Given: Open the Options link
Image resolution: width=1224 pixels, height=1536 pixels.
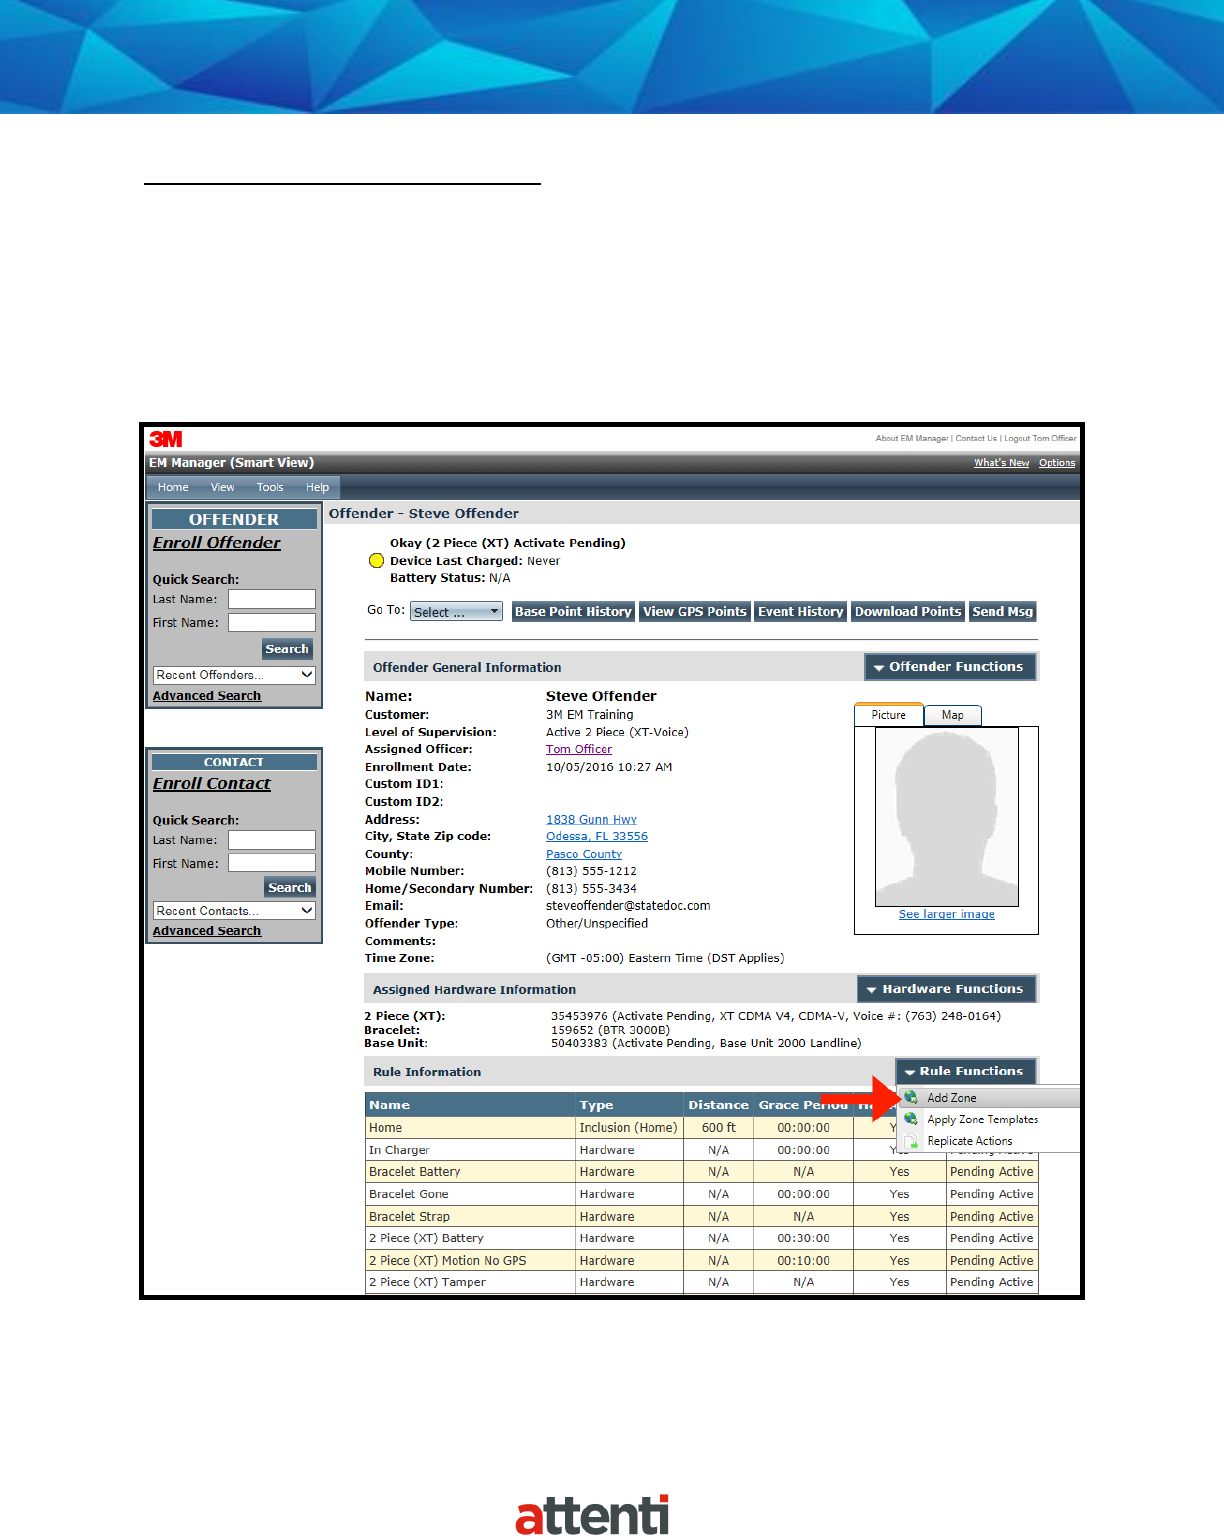Looking at the screenshot, I should (1057, 463).
